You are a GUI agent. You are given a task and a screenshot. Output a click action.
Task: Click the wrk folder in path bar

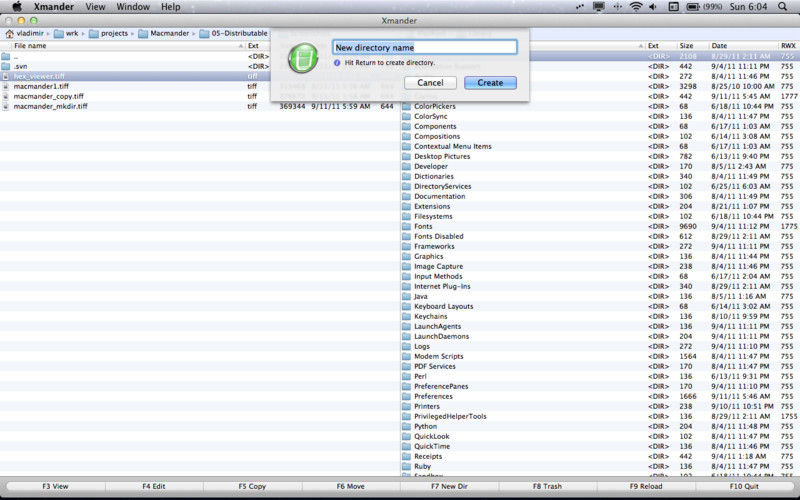(66, 33)
